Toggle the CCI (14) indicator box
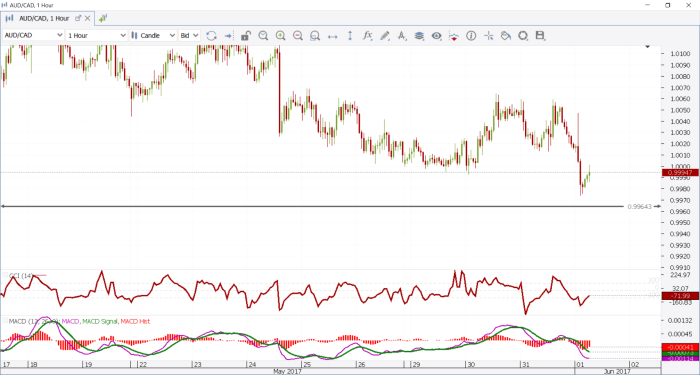This screenshot has height=375, width=700. coord(5,275)
